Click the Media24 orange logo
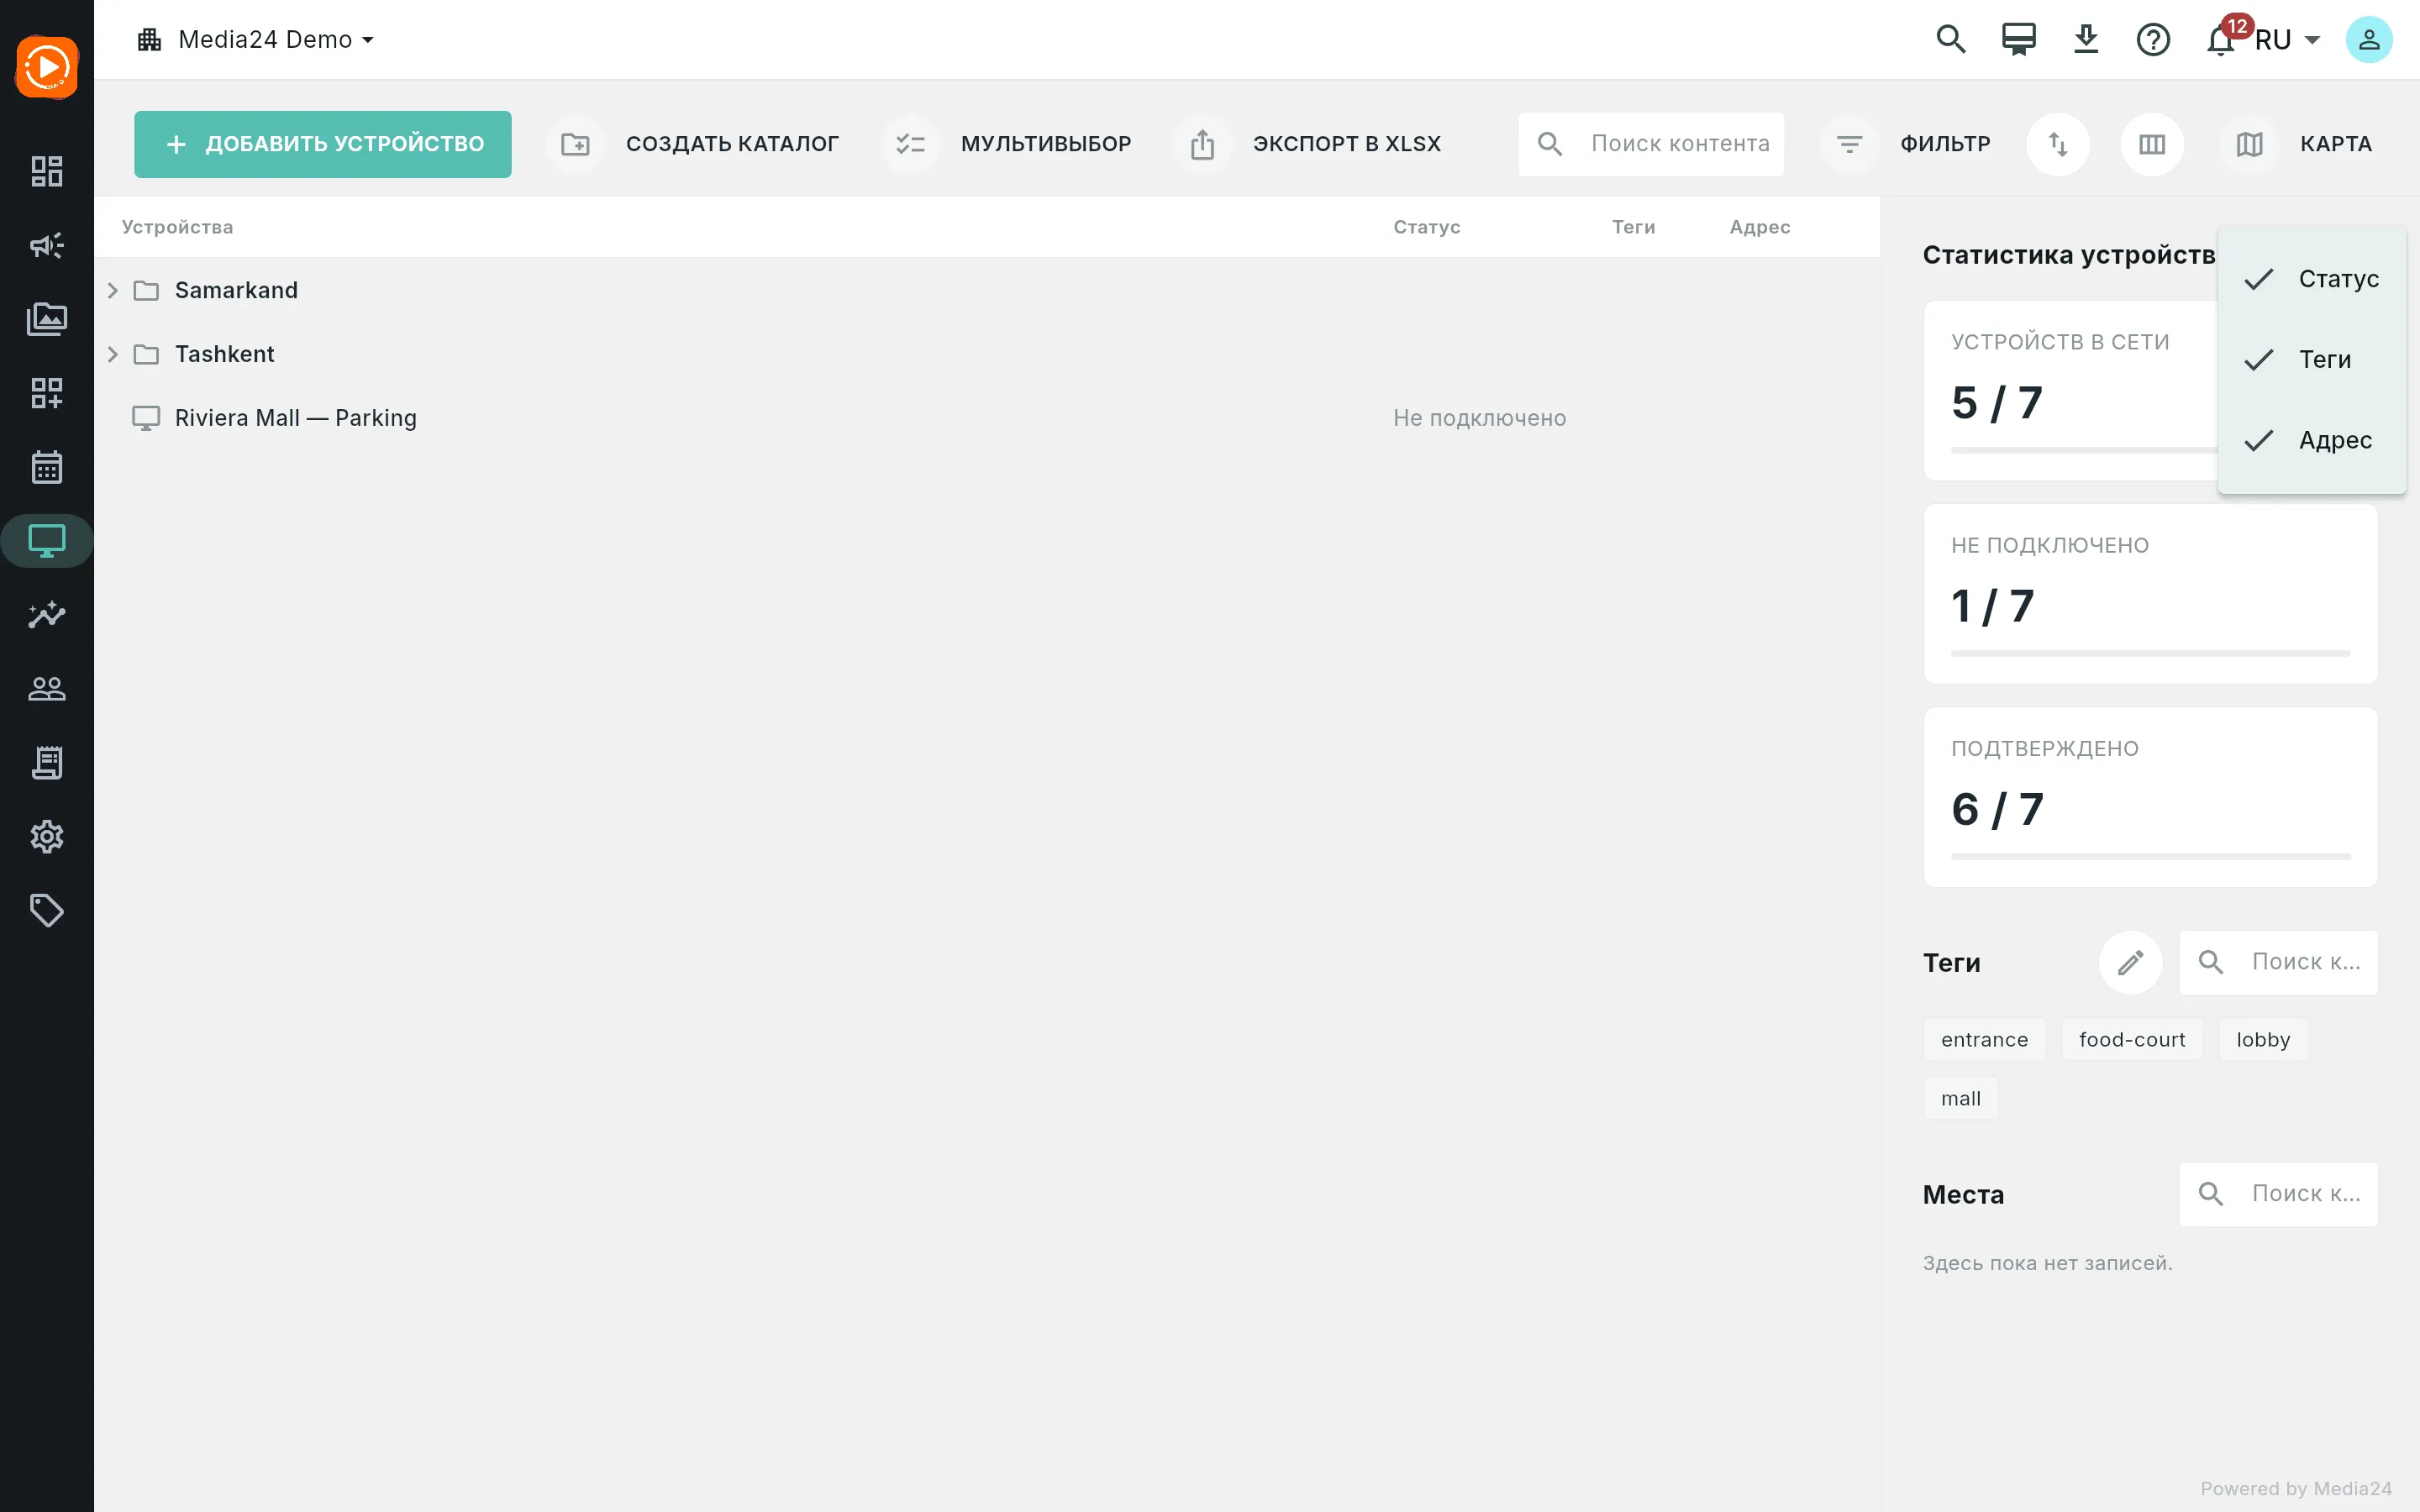The width and height of the screenshot is (2420, 1512). pos(47,67)
